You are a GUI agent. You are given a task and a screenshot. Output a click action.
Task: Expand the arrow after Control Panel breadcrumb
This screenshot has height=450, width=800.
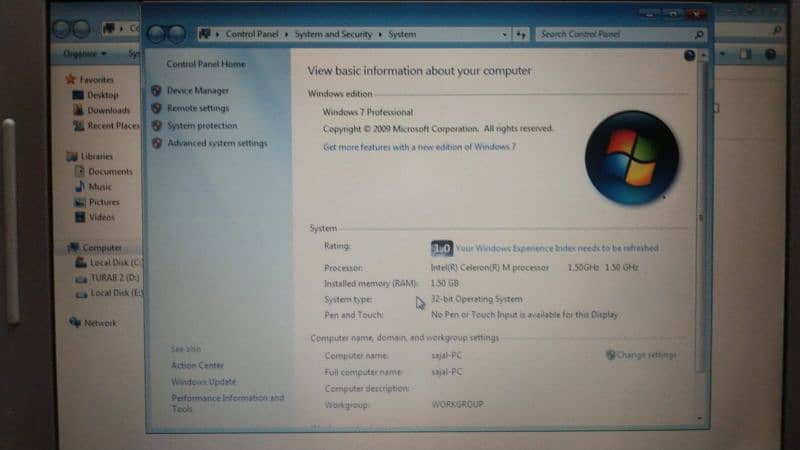pyautogui.click(x=286, y=34)
